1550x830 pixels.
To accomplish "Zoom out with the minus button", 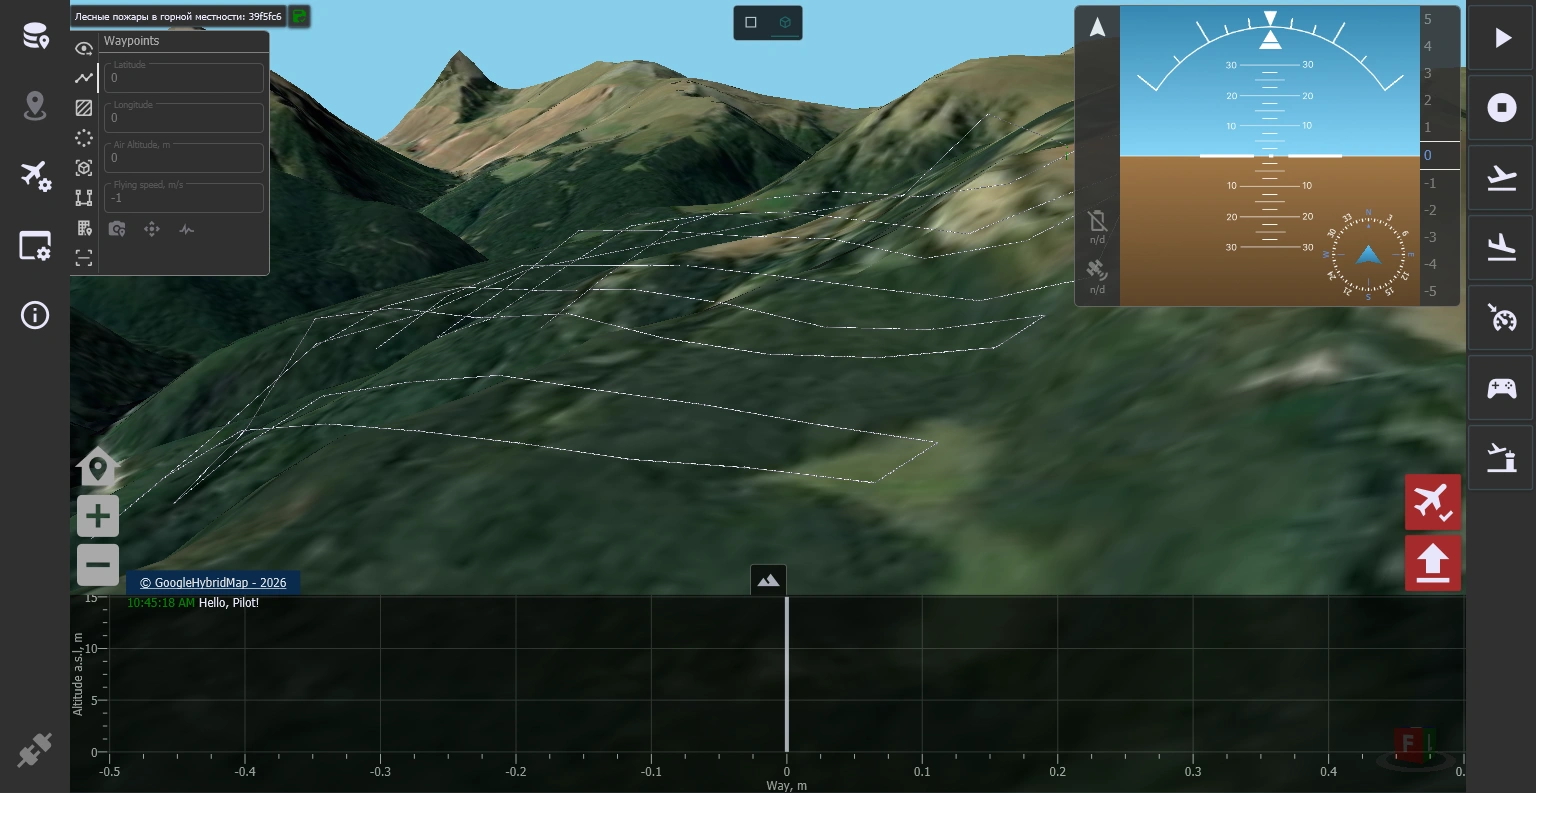I will click(x=98, y=565).
